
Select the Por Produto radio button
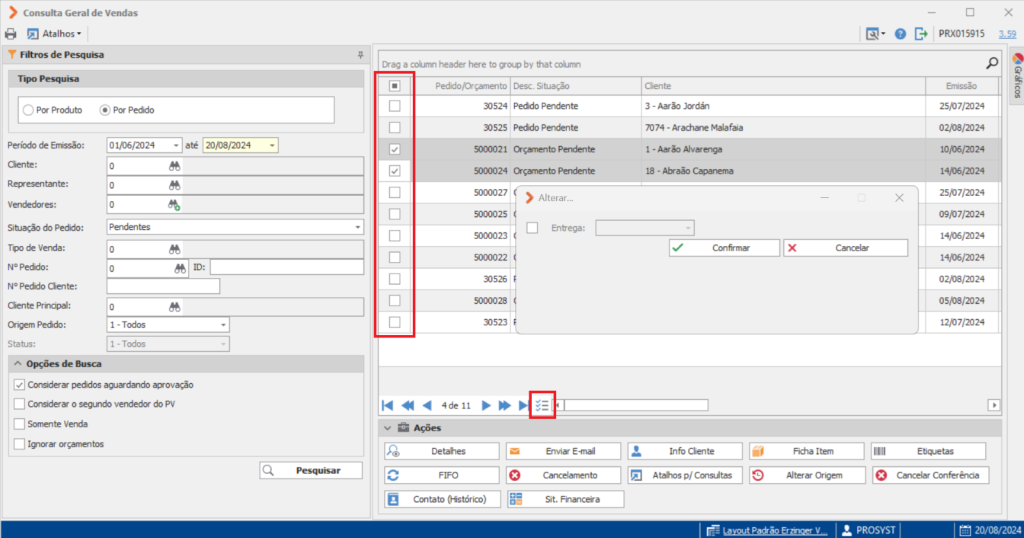pos(28,110)
